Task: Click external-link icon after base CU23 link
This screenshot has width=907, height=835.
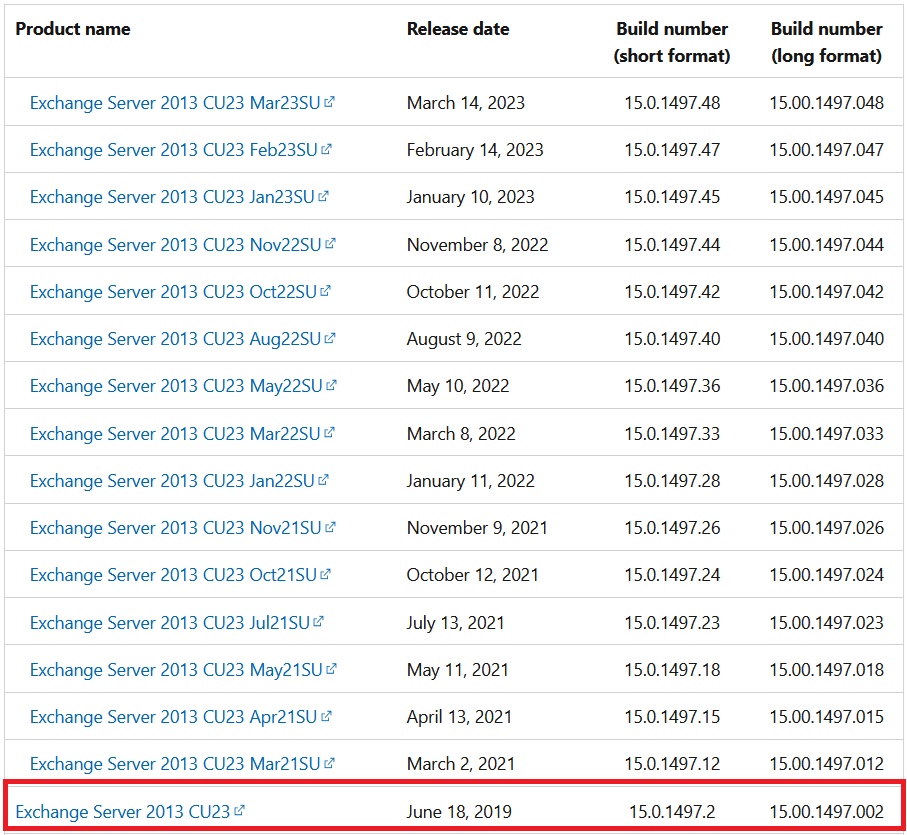Action: pos(239,810)
